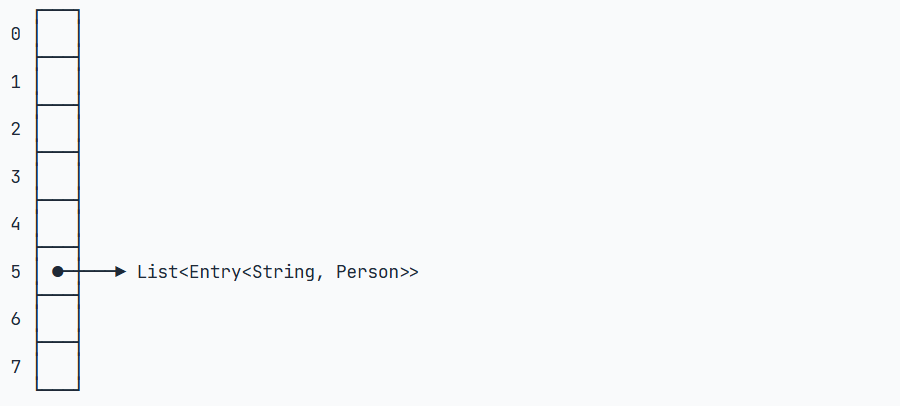Click the index number 7
The height and width of the screenshot is (406, 900).
point(15,366)
